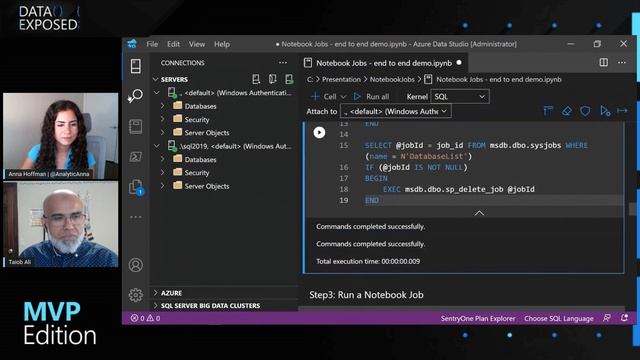Clear results with the eraser icon

567,111
